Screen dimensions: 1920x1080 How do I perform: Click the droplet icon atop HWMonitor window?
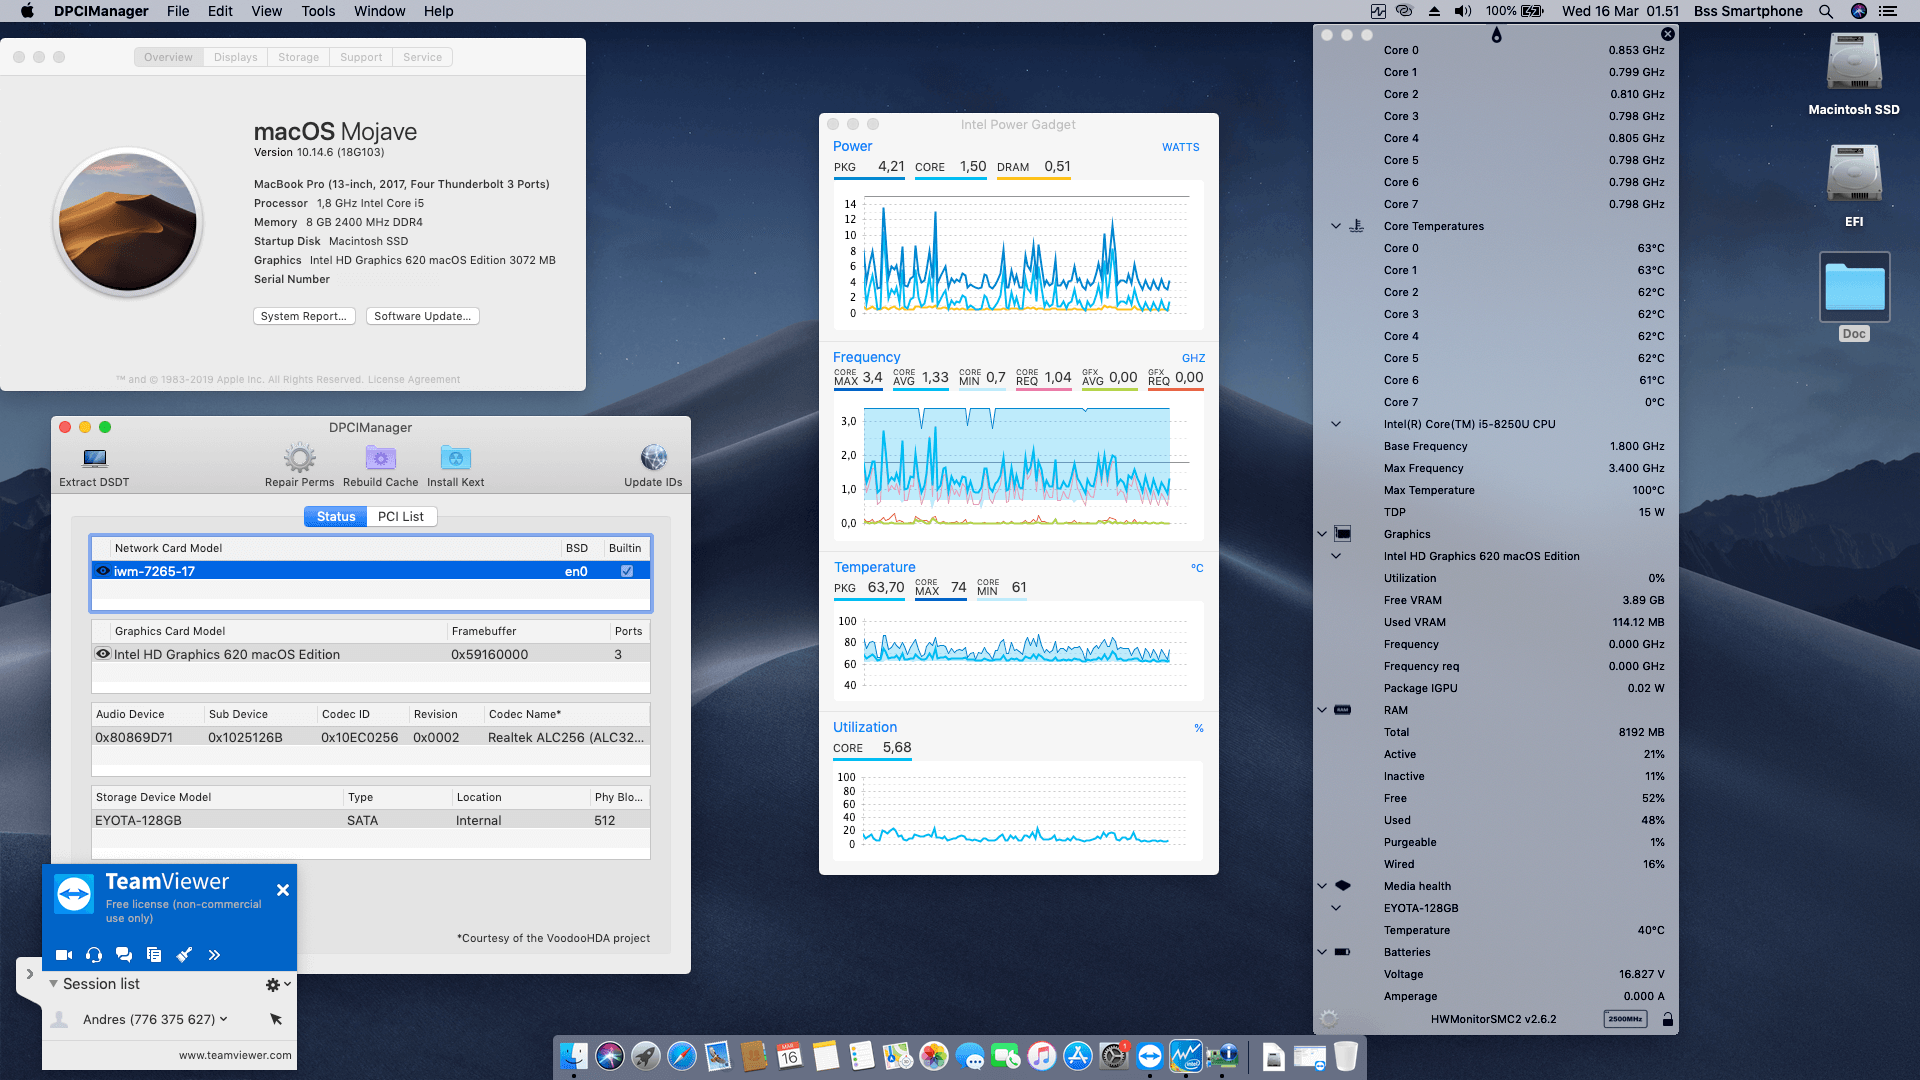1496,35
